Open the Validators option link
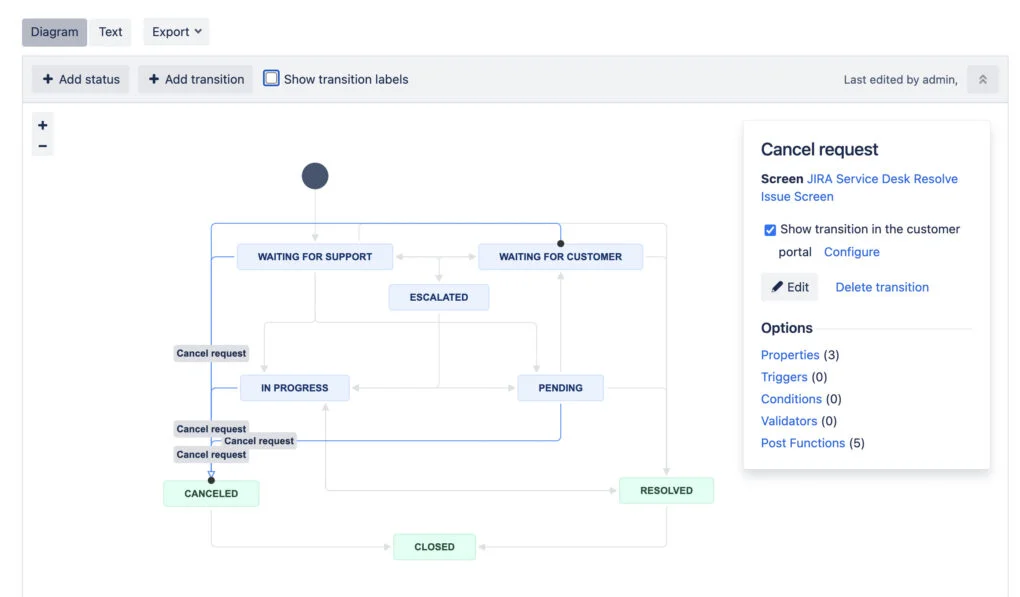The image size is (1020, 597). pyautogui.click(x=788, y=421)
